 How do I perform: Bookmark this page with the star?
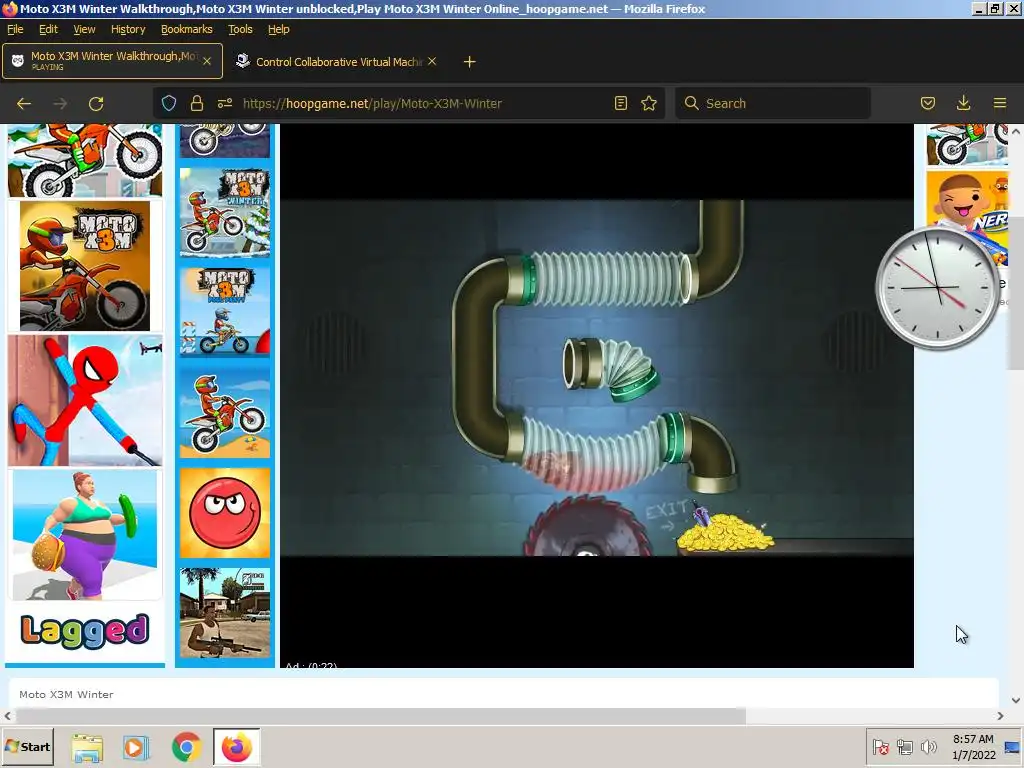(x=648, y=103)
